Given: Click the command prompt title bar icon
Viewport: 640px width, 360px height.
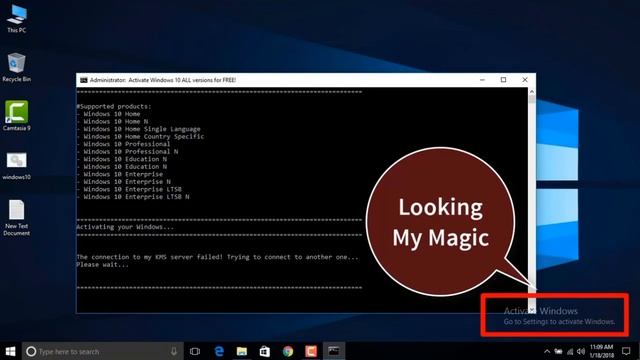Looking at the screenshot, I should click(83, 80).
